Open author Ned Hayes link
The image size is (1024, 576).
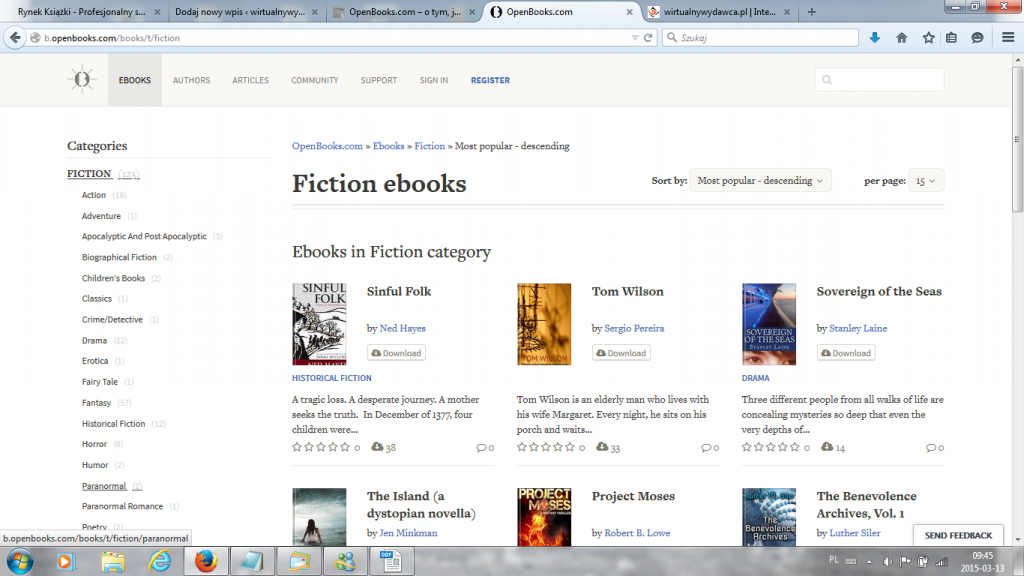click(402, 328)
